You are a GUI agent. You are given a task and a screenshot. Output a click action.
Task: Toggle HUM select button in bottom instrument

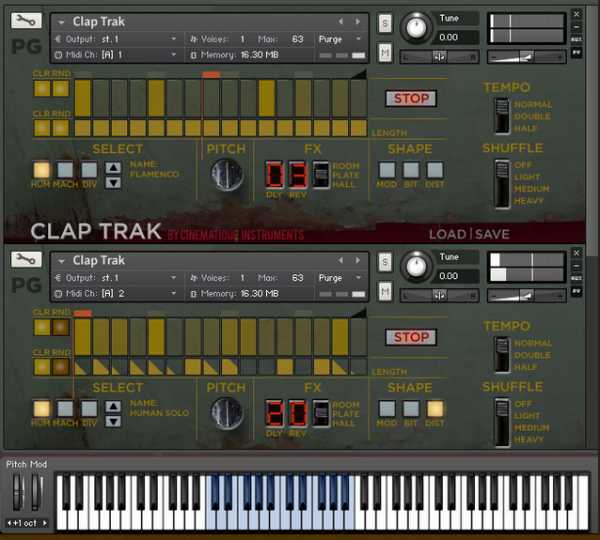(41, 409)
